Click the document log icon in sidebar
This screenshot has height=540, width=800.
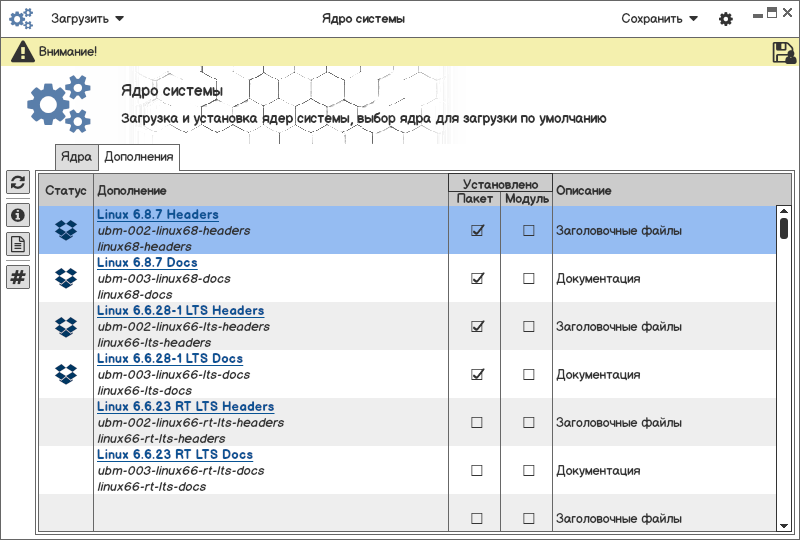[x=17, y=244]
